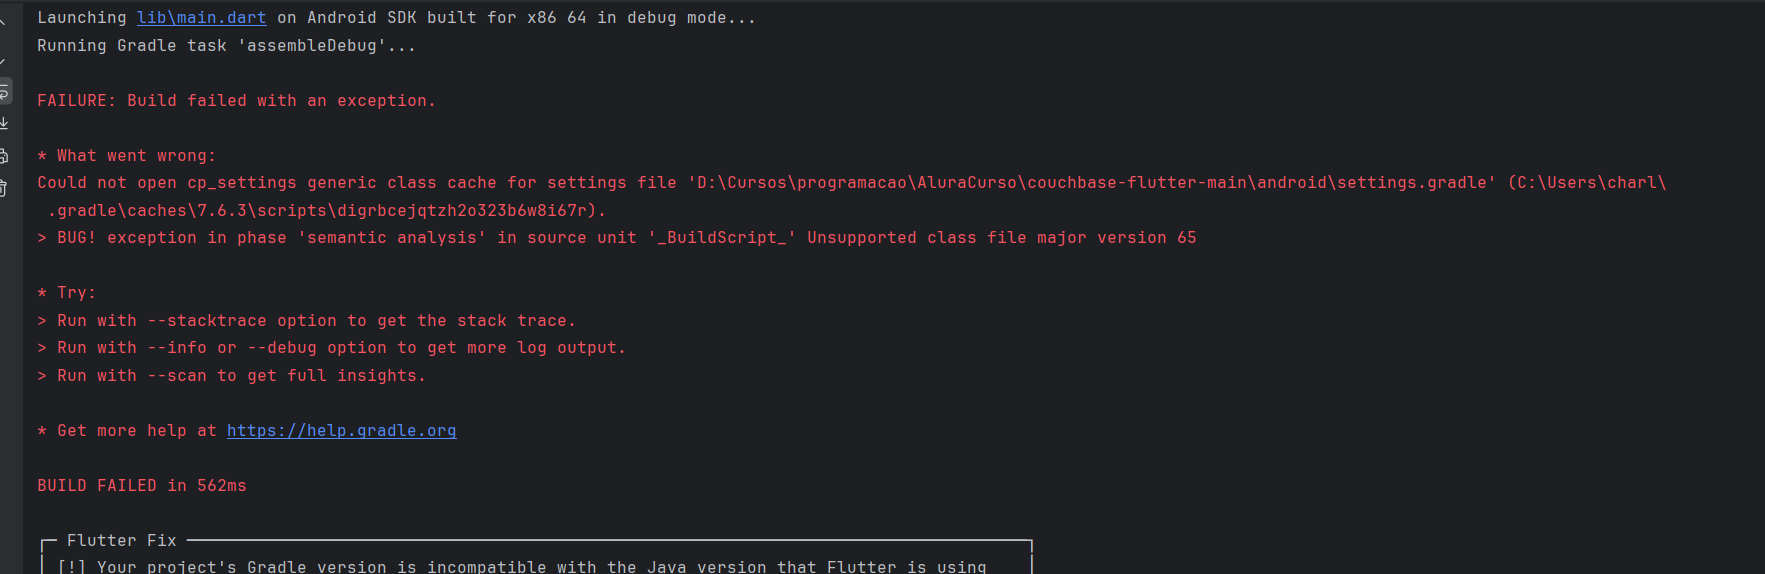Print the console output

pos(4,155)
